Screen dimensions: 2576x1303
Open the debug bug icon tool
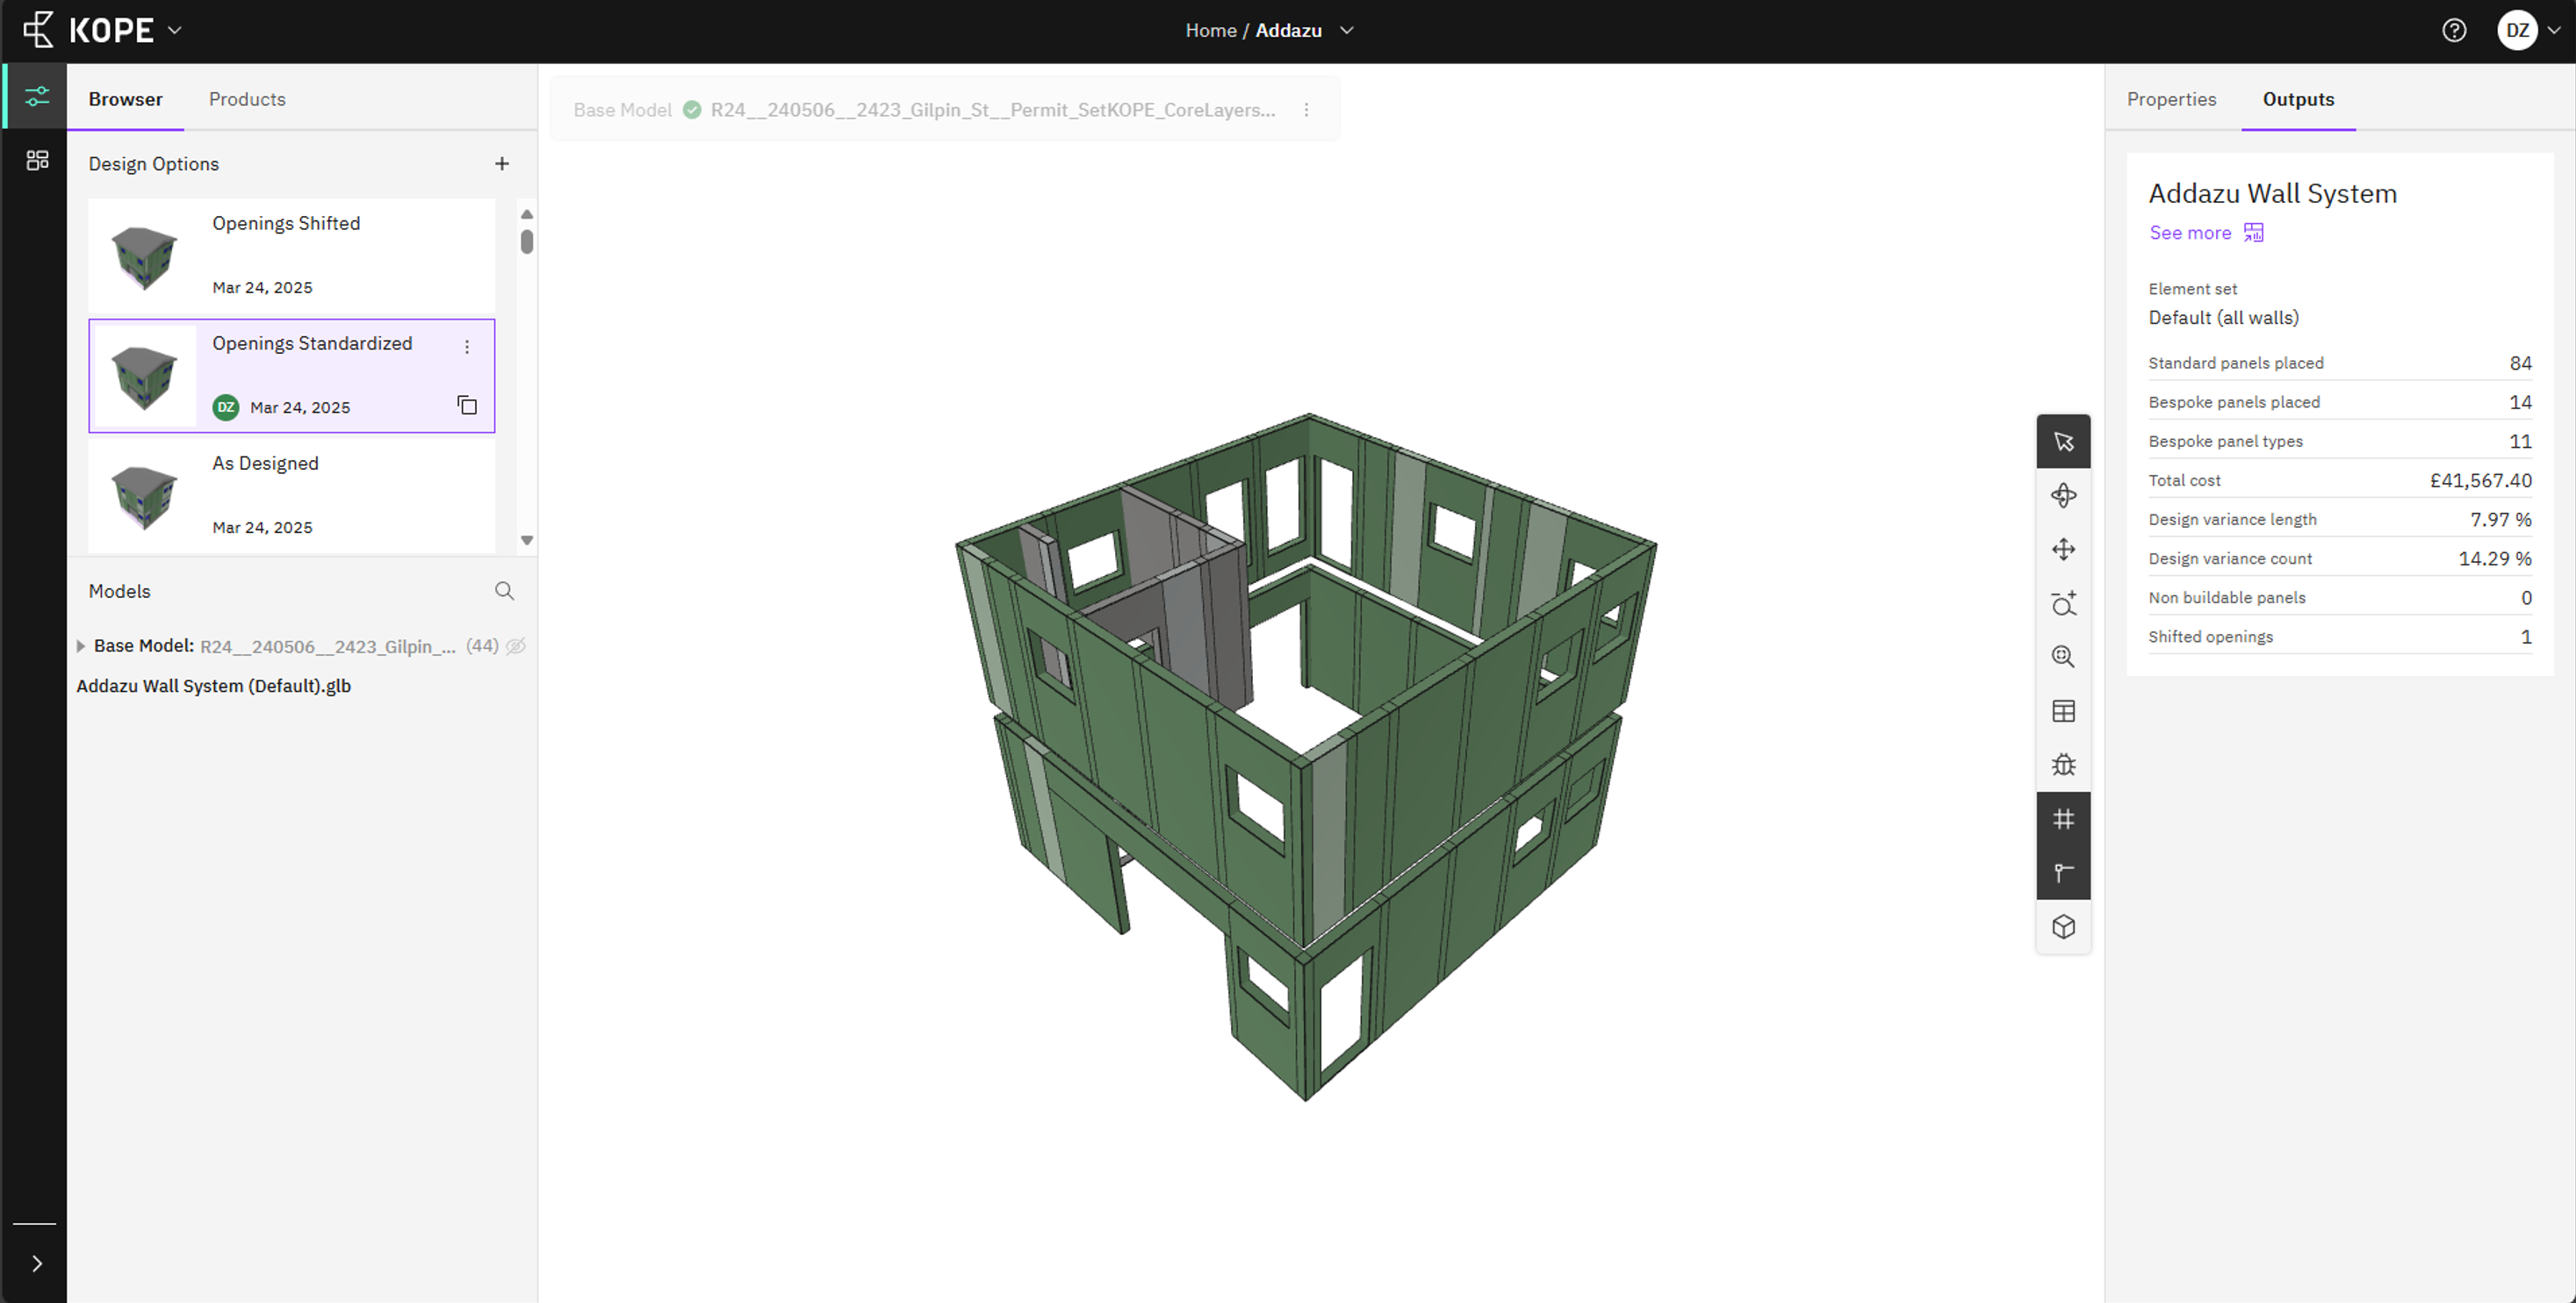(2063, 765)
